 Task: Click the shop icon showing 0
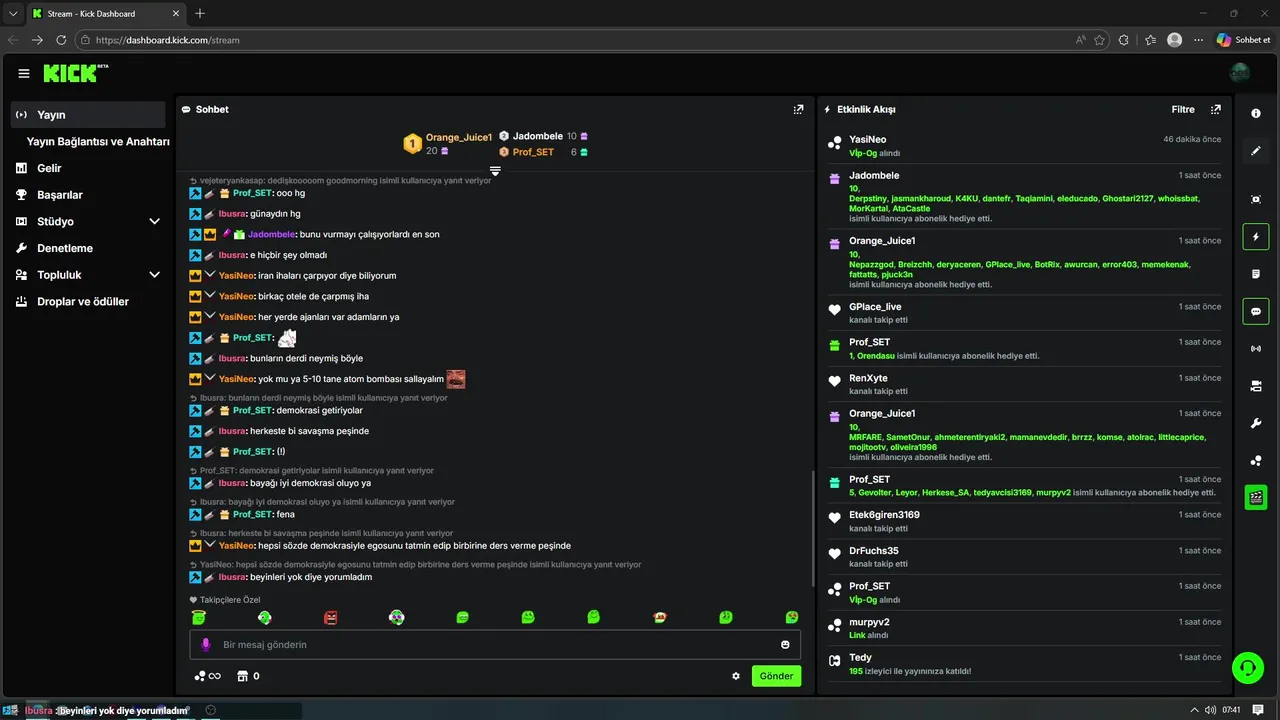pyautogui.click(x=248, y=676)
